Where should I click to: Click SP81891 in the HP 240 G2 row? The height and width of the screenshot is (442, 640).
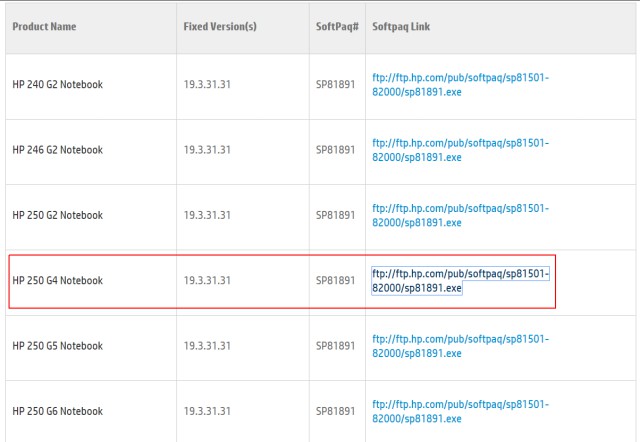point(336,84)
